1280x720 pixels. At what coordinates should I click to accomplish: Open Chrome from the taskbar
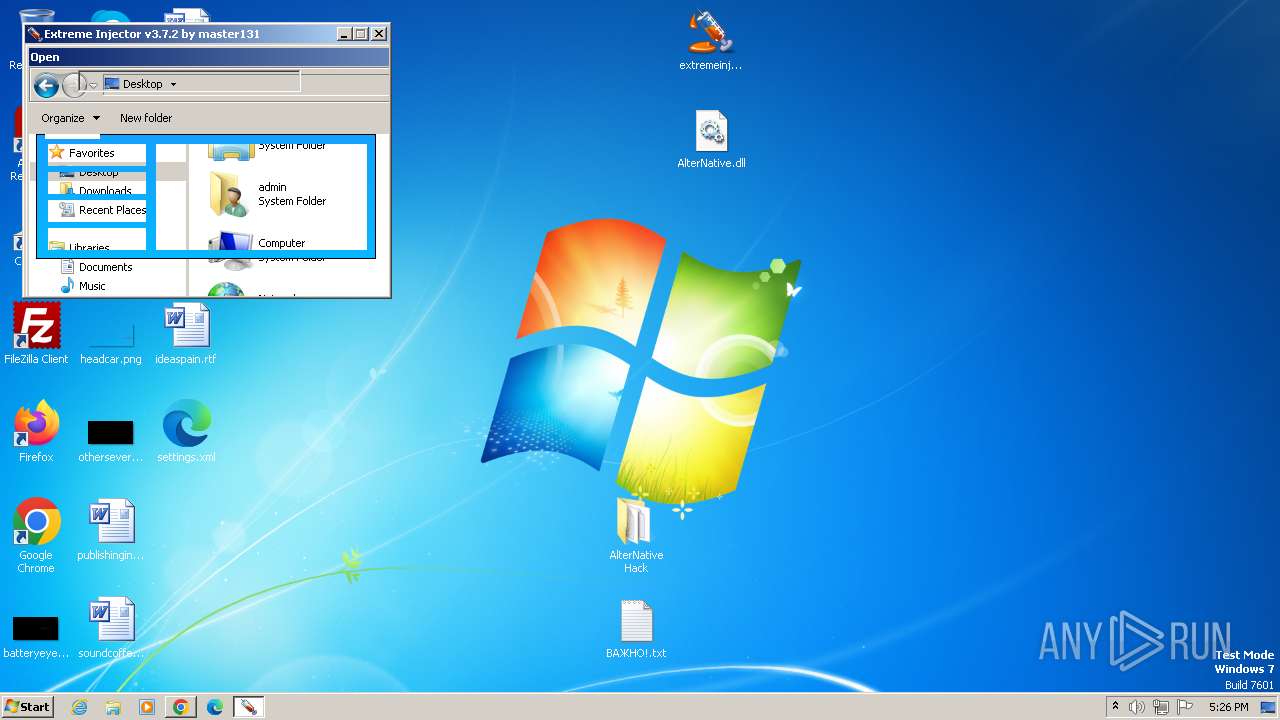point(181,707)
